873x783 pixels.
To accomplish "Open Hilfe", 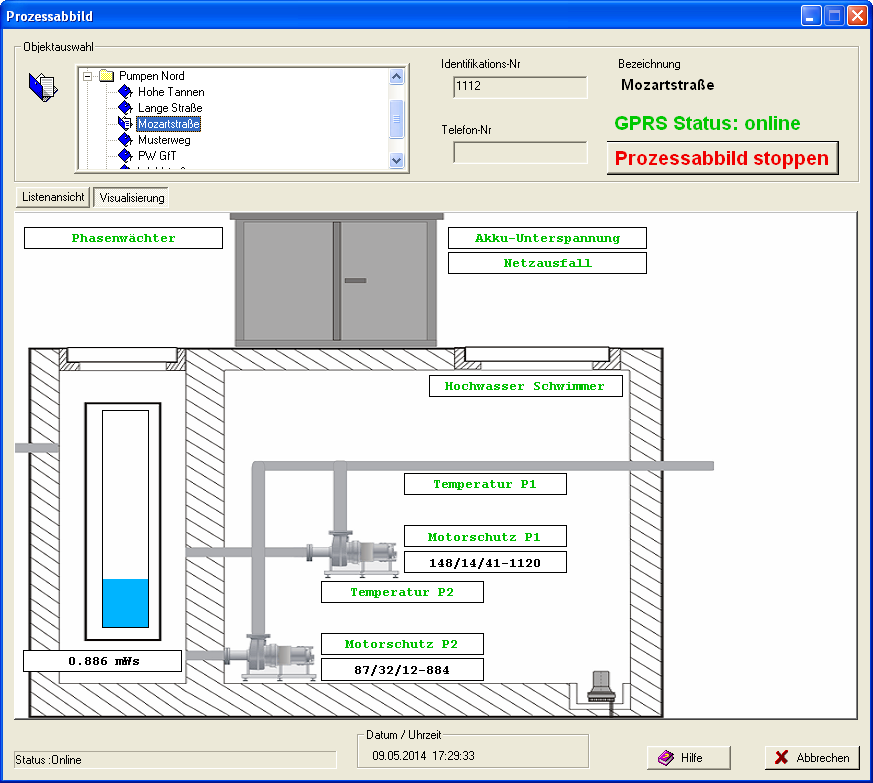I will tap(689, 758).
